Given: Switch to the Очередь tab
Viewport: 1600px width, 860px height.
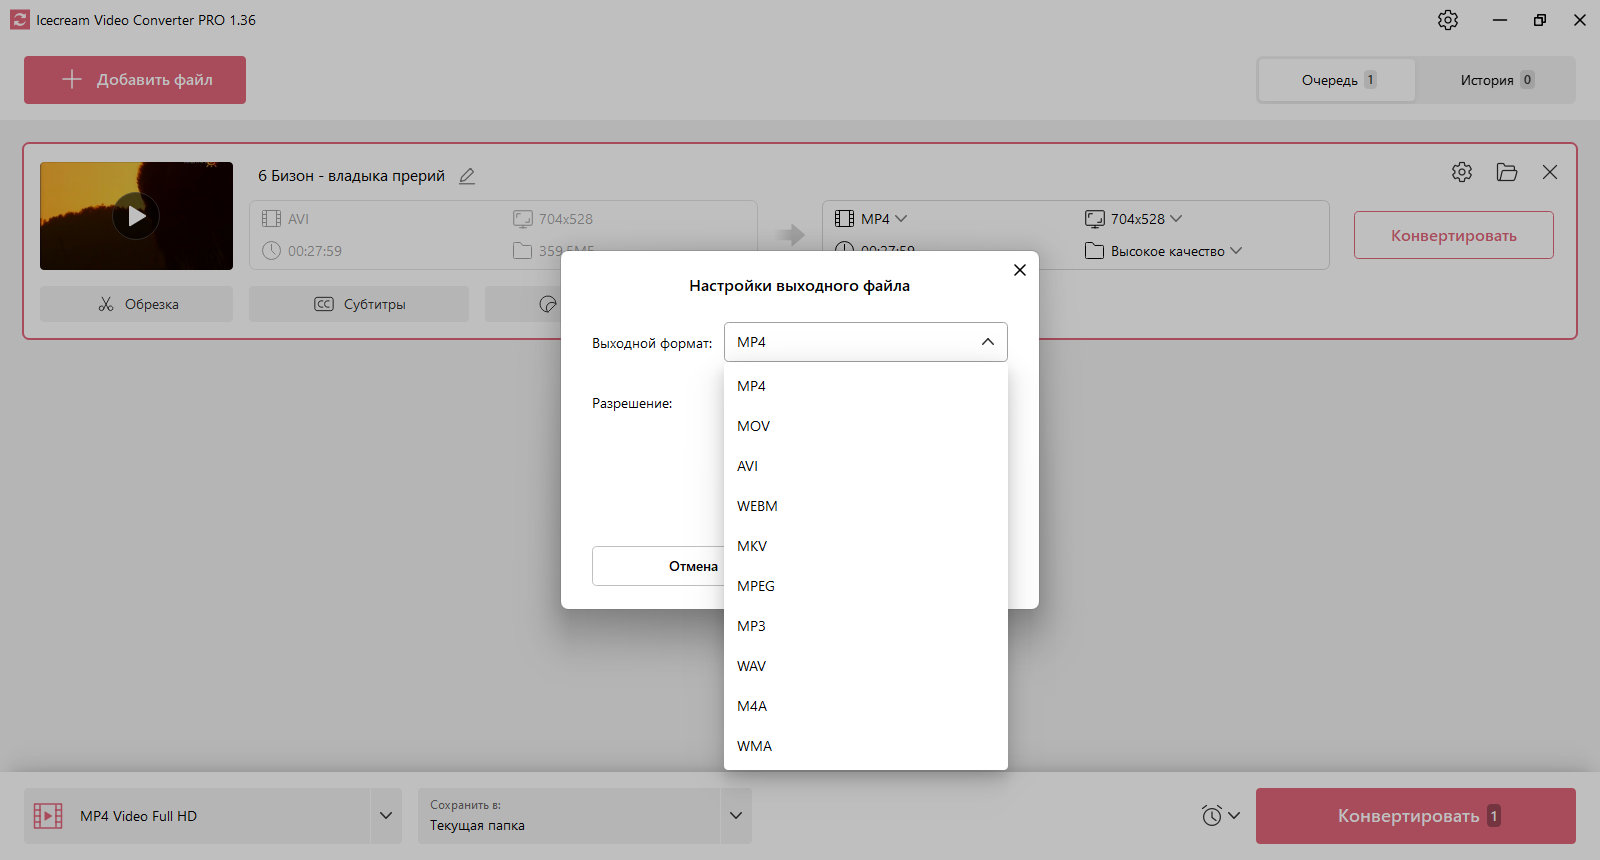Looking at the screenshot, I should click(1338, 80).
